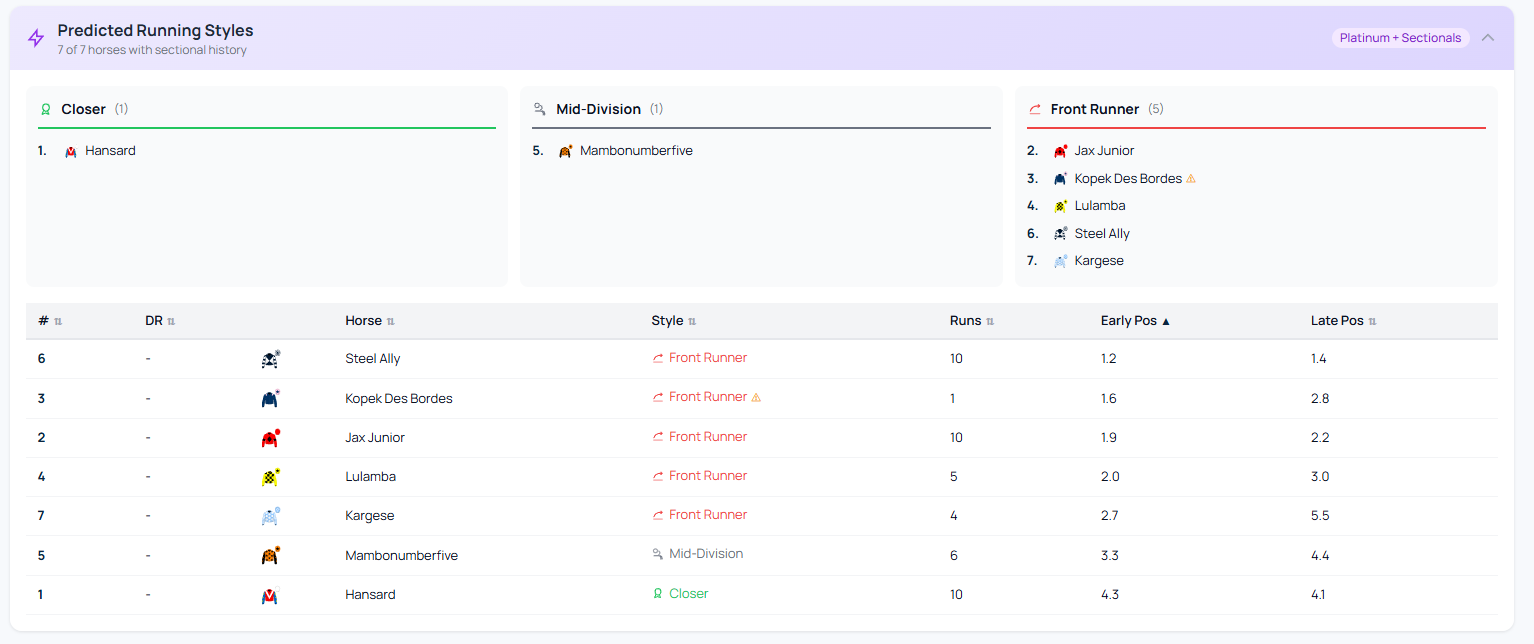The image size is (1534, 644).
Task: Click the yellow checkered Lulamba silks in table
Action: pyautogui.click(x=270, y=477)
